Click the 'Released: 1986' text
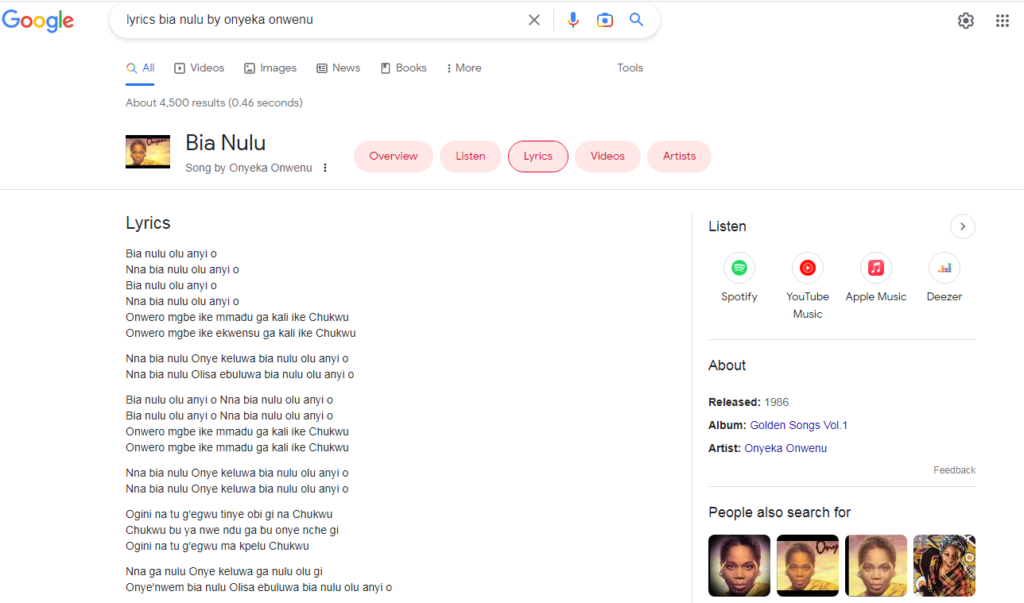This screenshot has width=1024, height=603. 748,402
